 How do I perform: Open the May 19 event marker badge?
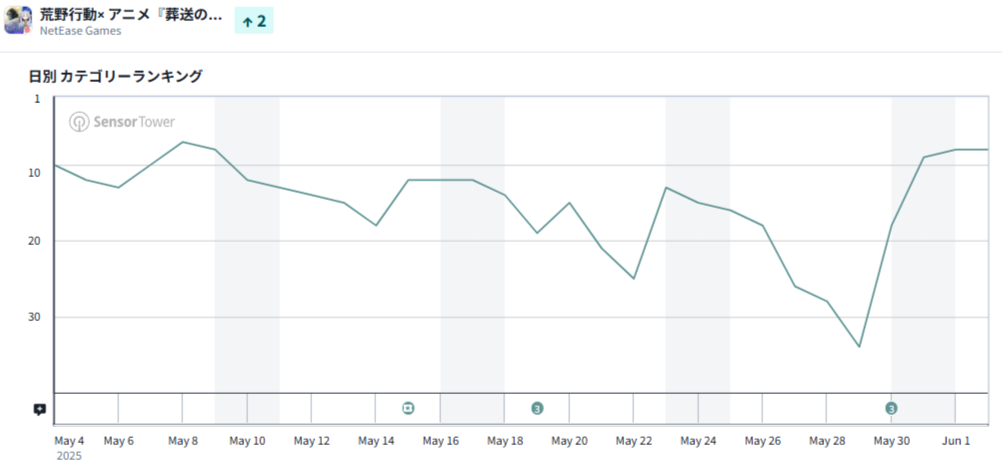[537, 408]
